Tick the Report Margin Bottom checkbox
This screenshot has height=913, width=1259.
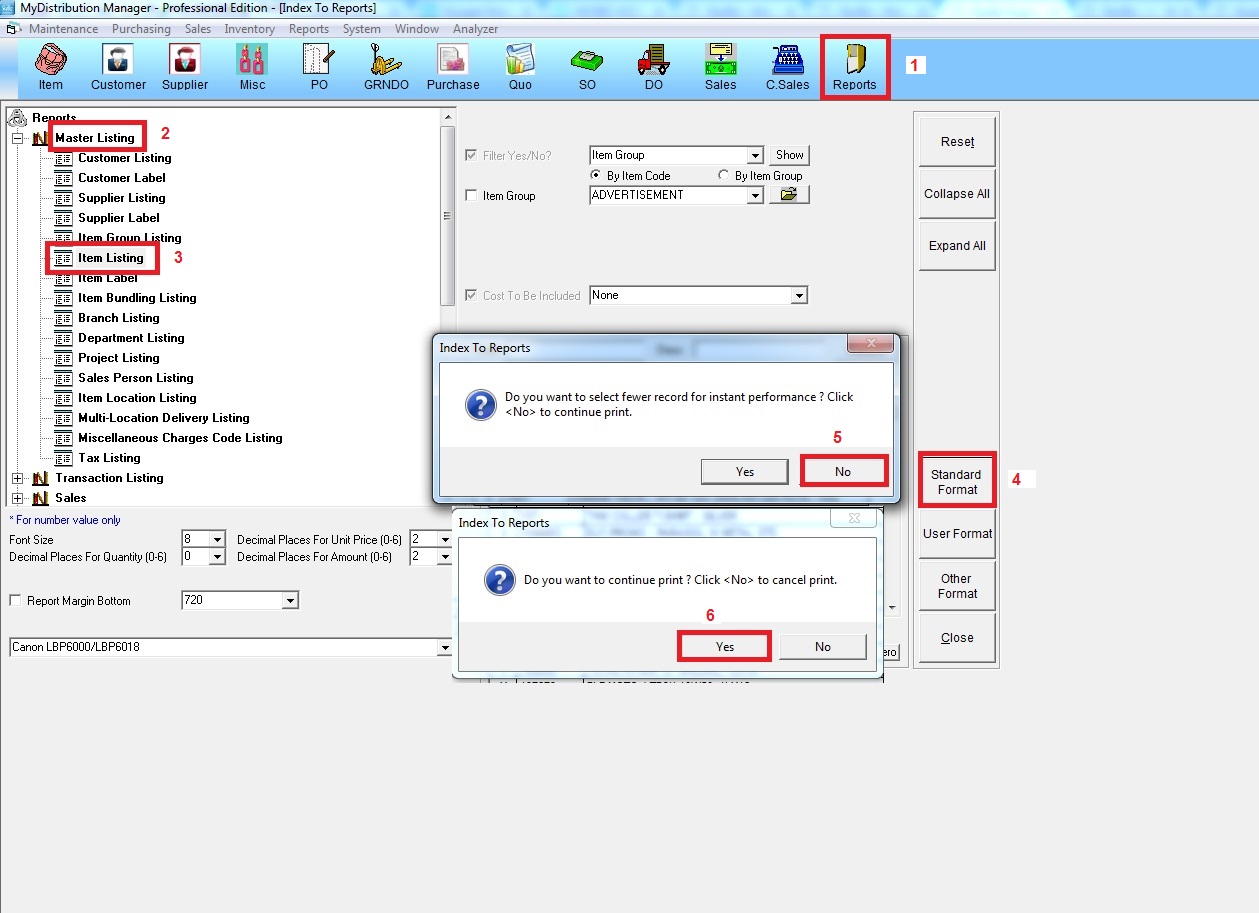pos(15,601)
